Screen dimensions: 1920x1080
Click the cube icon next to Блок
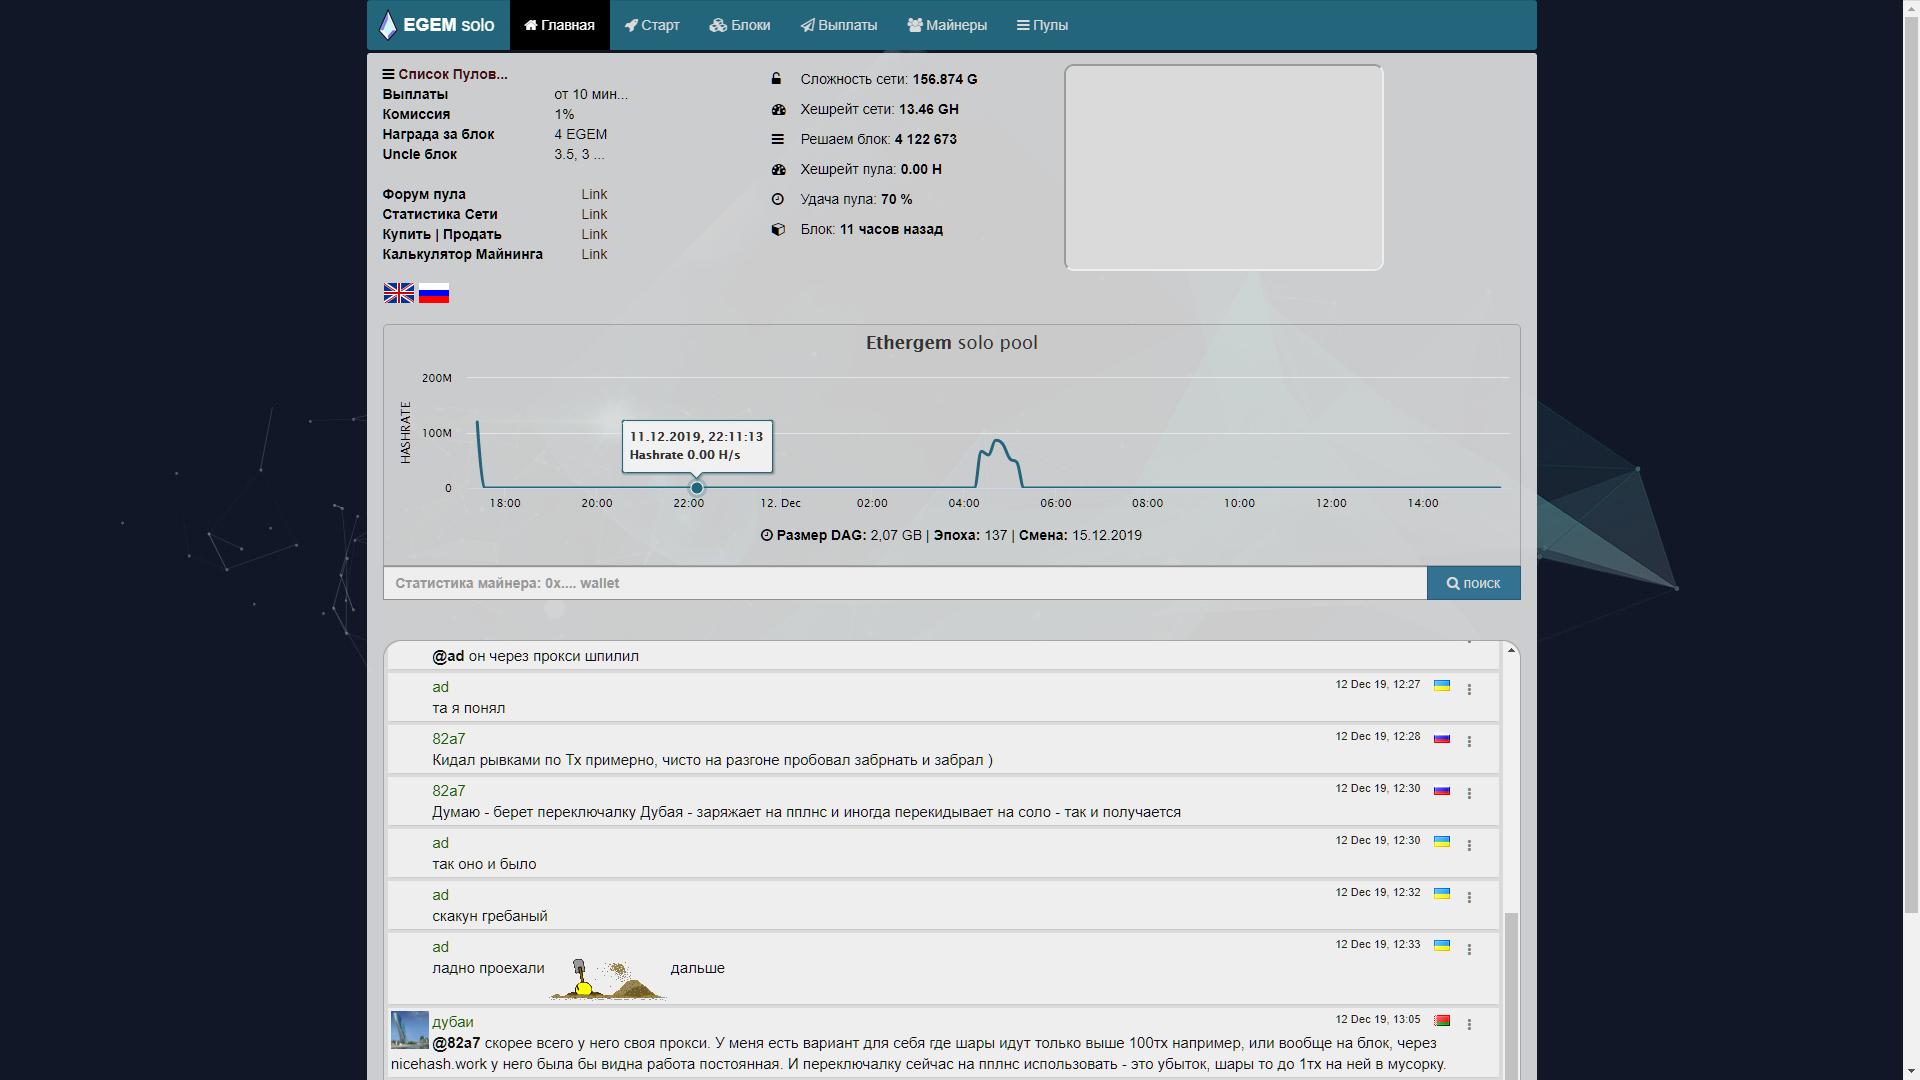[x=778, y=229]
